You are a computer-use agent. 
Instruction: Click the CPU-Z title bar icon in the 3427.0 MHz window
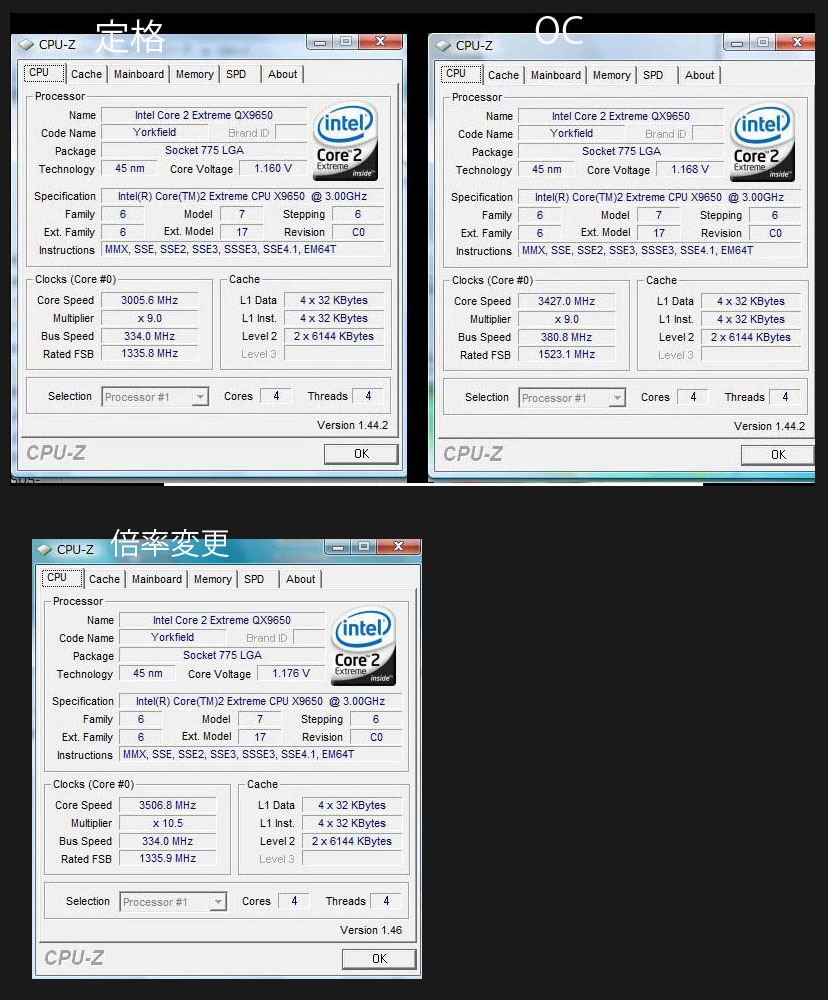click(443, 46)
